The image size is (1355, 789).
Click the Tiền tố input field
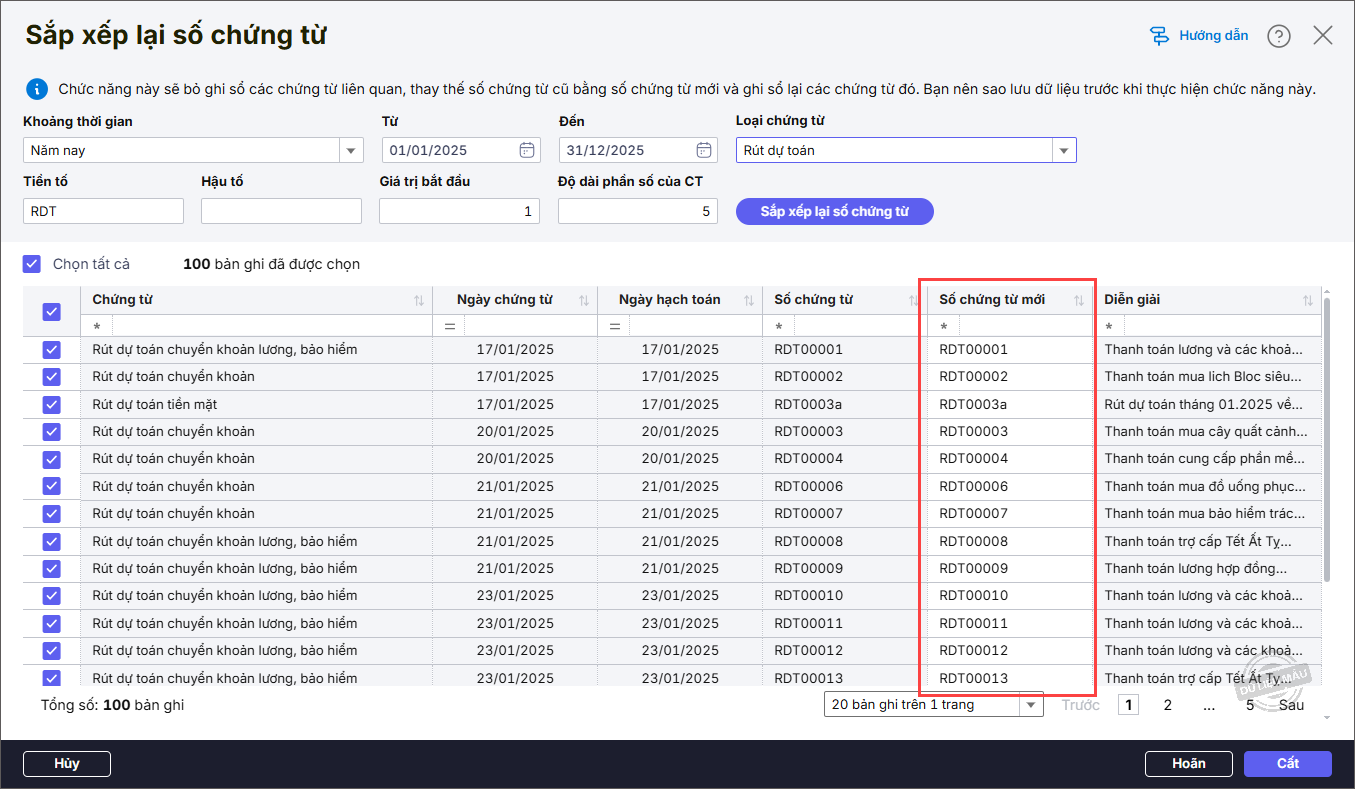coord(103,211)
